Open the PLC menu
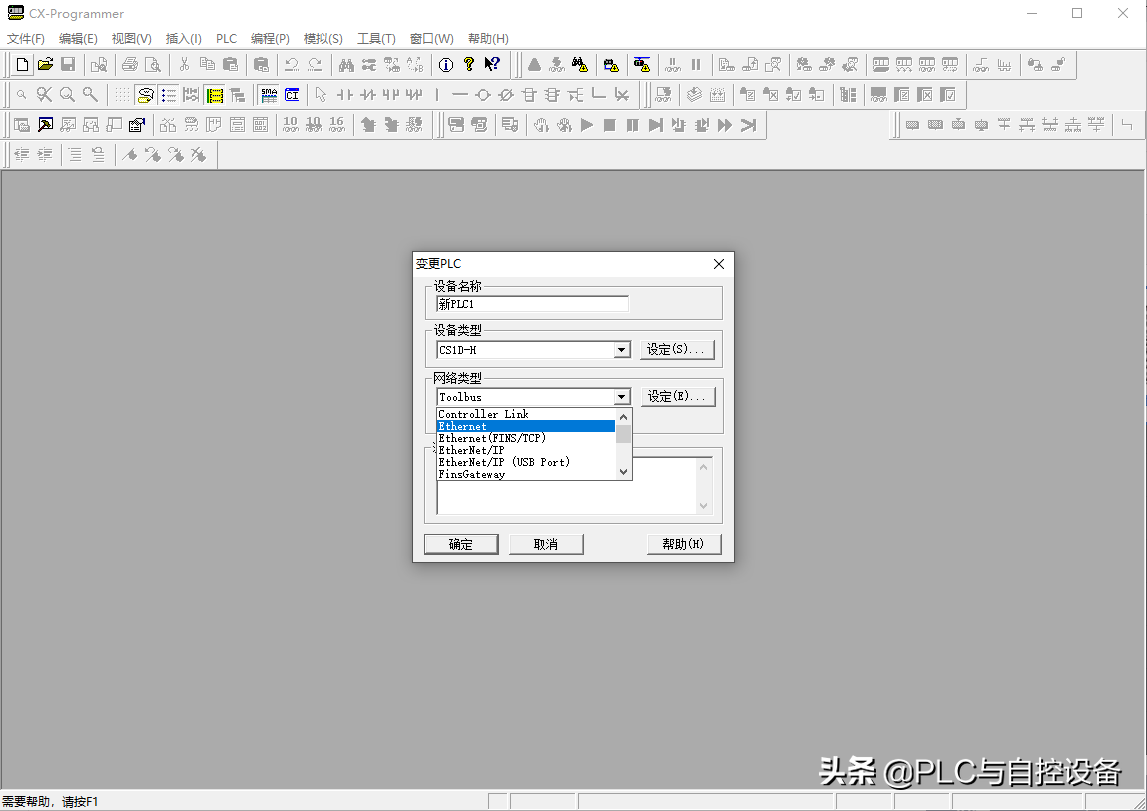Viewport: 1147px width, 811px height. [226, 39]
